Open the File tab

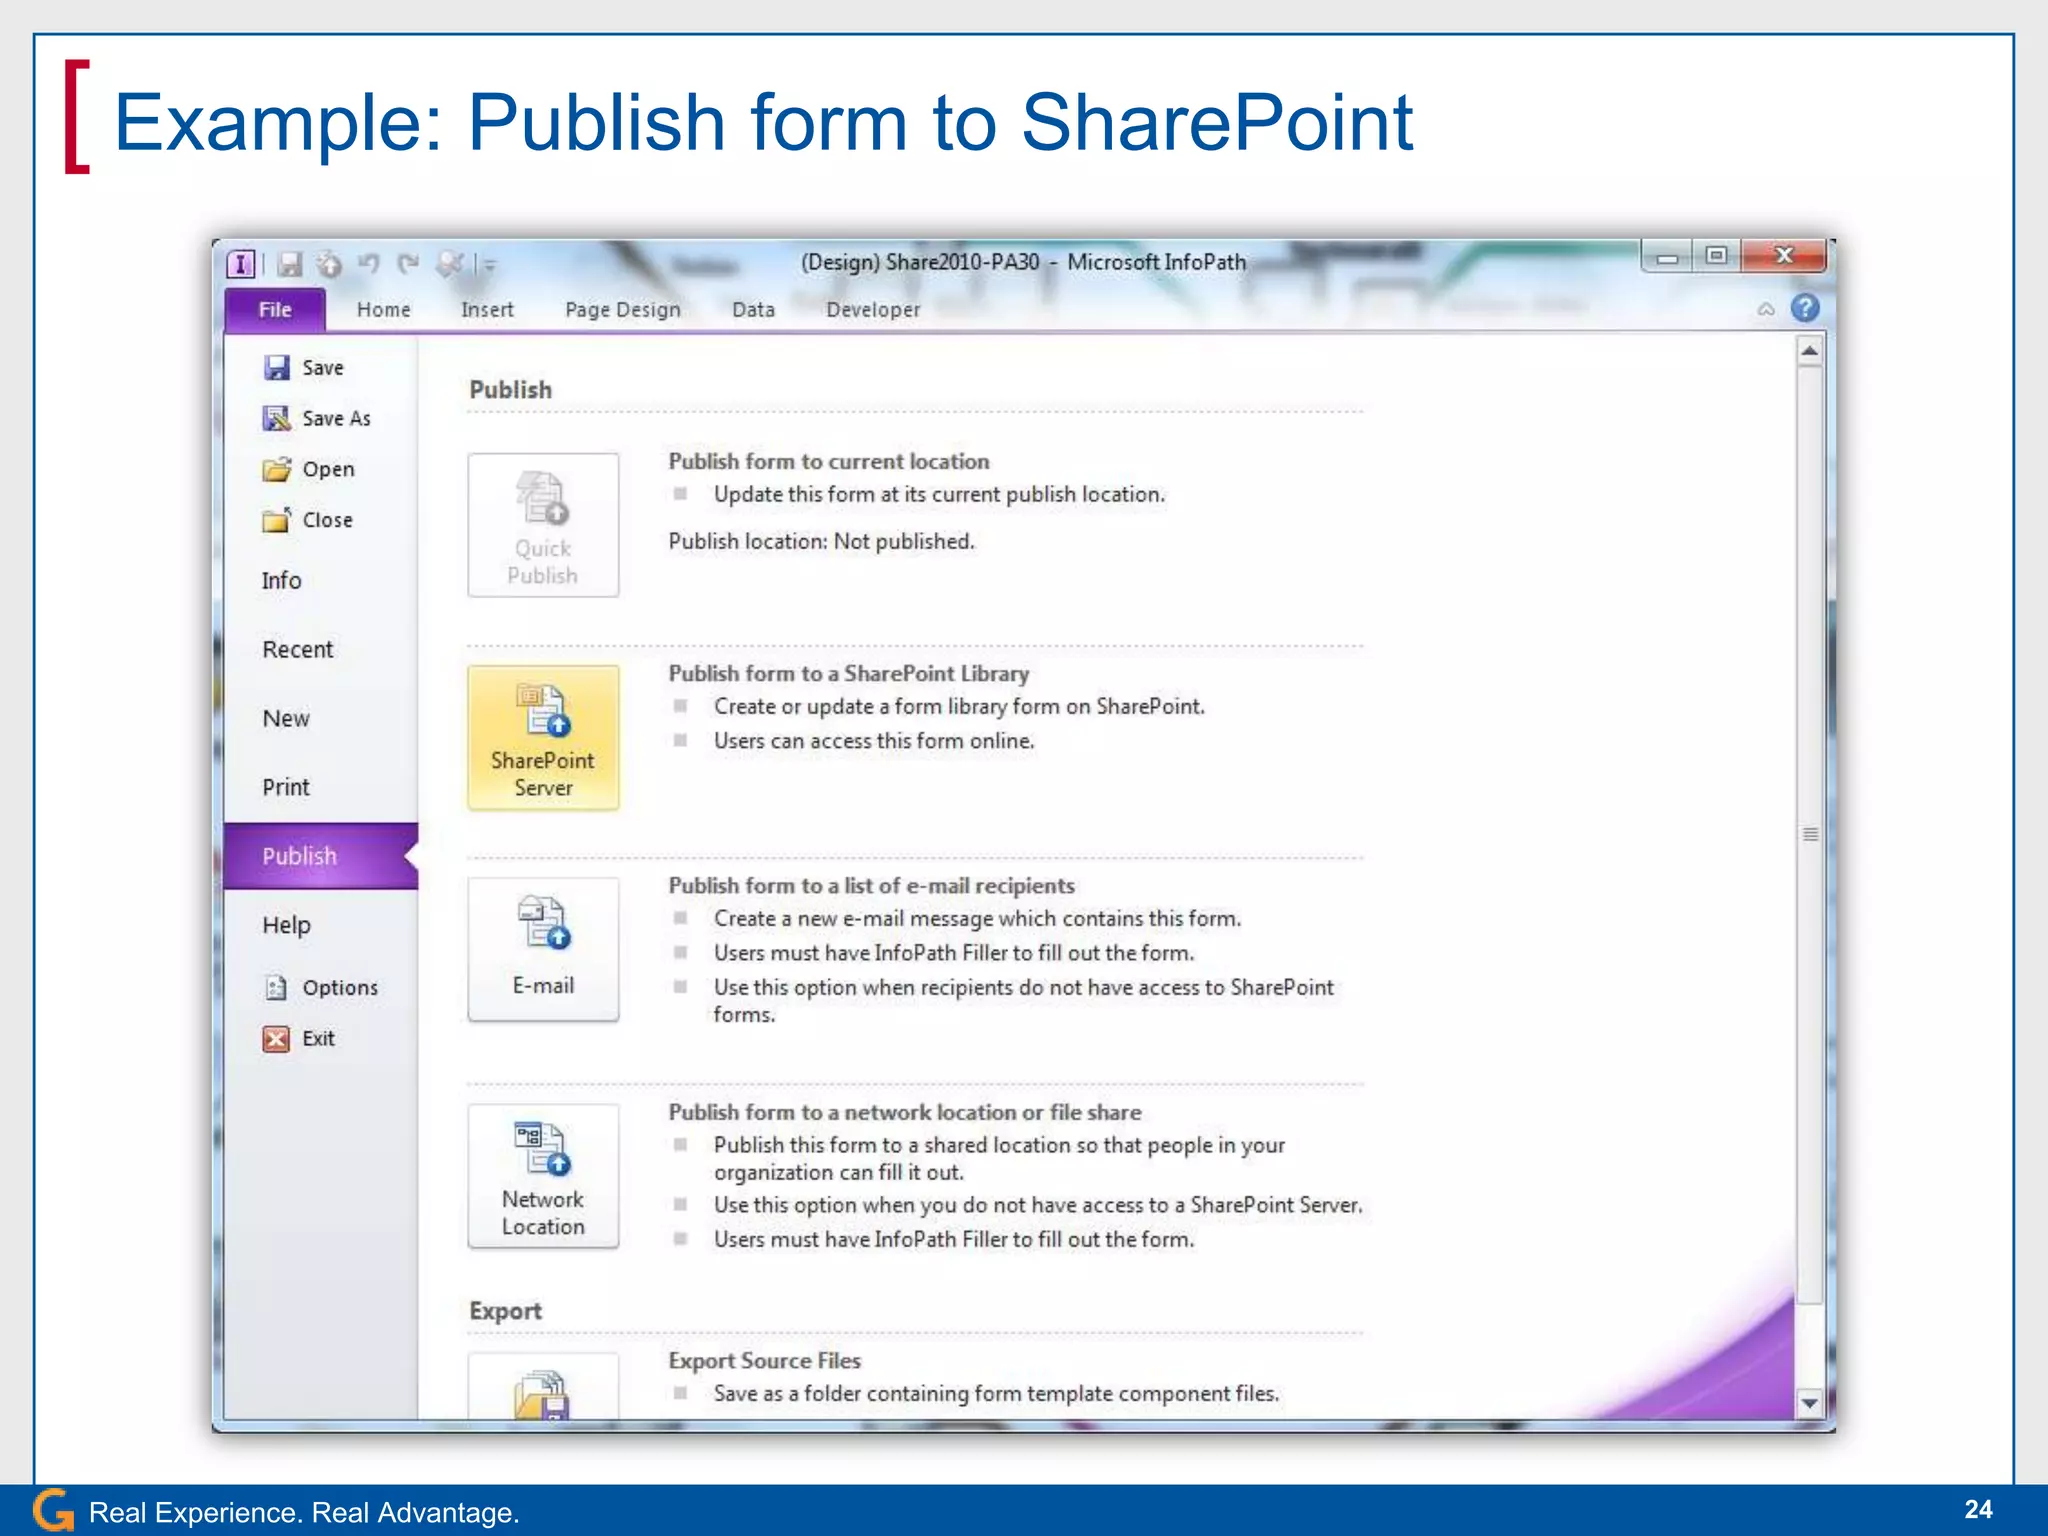275,310
